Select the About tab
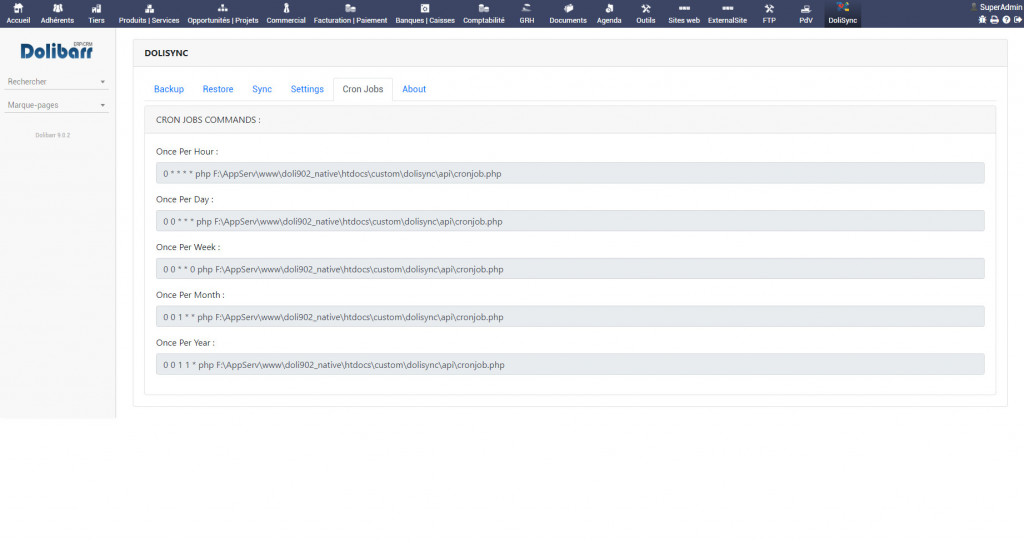 click(414, 89)
